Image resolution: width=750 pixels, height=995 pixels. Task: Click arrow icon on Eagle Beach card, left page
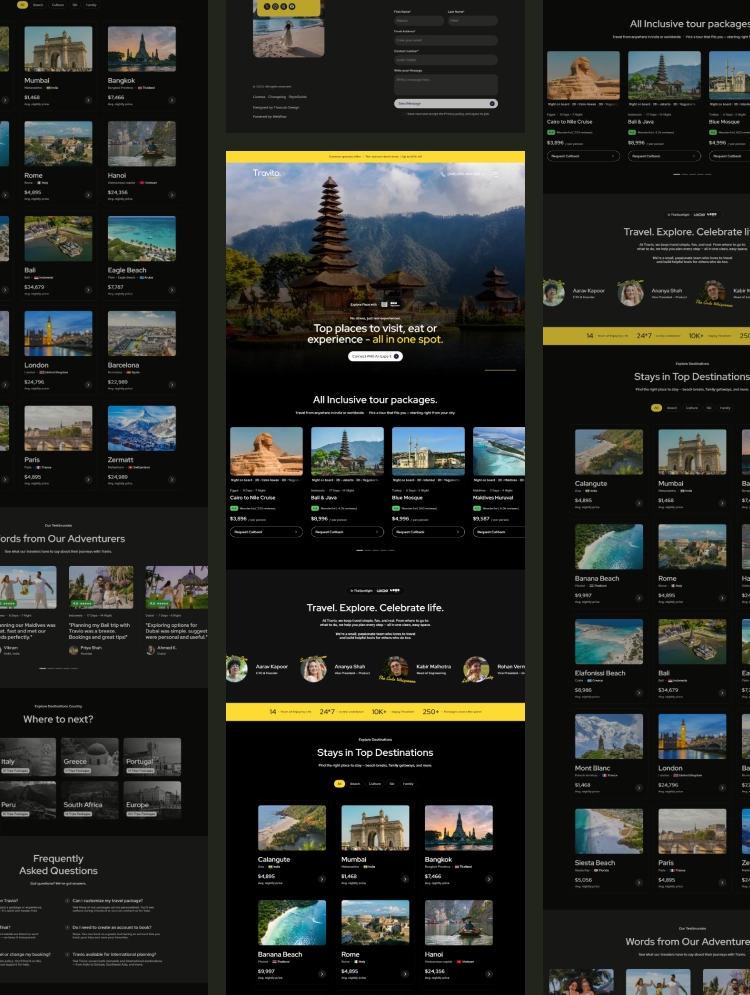(172, 290)
